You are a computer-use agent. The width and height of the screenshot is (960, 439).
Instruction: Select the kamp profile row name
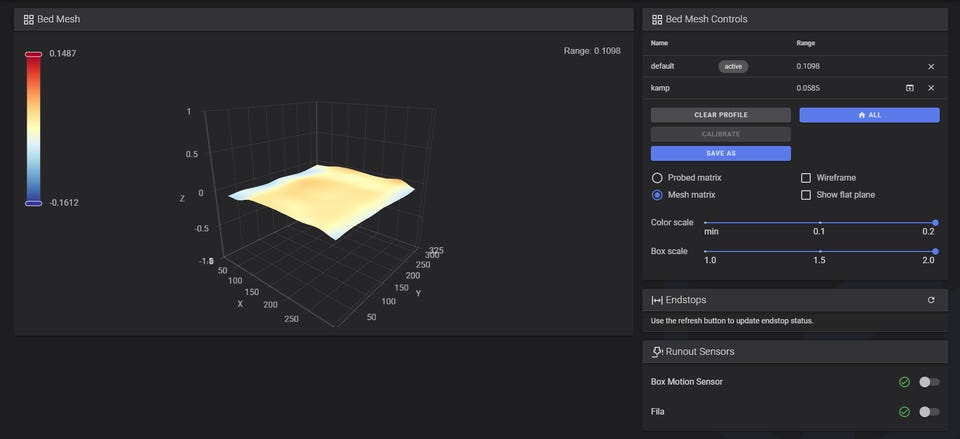pyautogui.click(x=660, y=88)
